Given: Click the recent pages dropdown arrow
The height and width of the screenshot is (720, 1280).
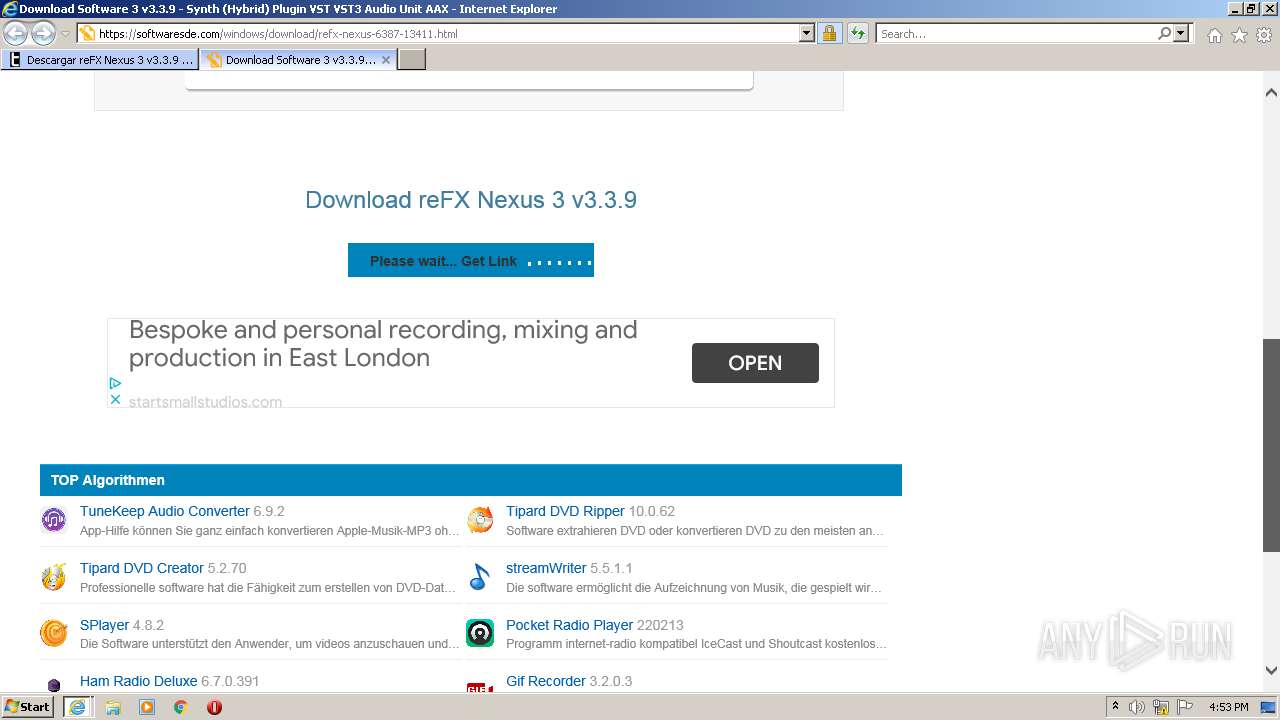Looking at the screenshot, I should point(65,33).
